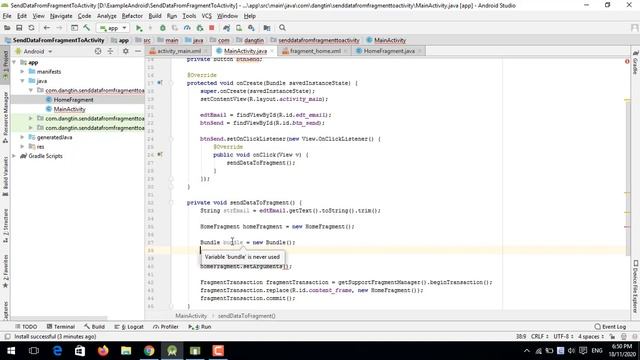
Task: Expand the res folder
Action: [22, 147]
